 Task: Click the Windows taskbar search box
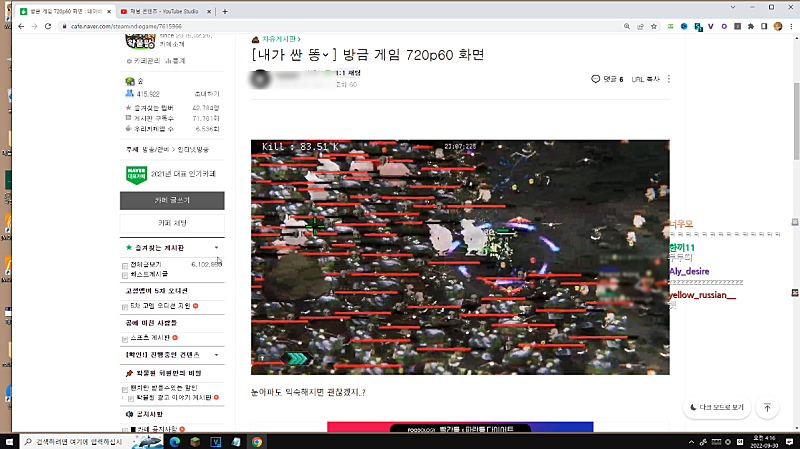coord(75,442)
